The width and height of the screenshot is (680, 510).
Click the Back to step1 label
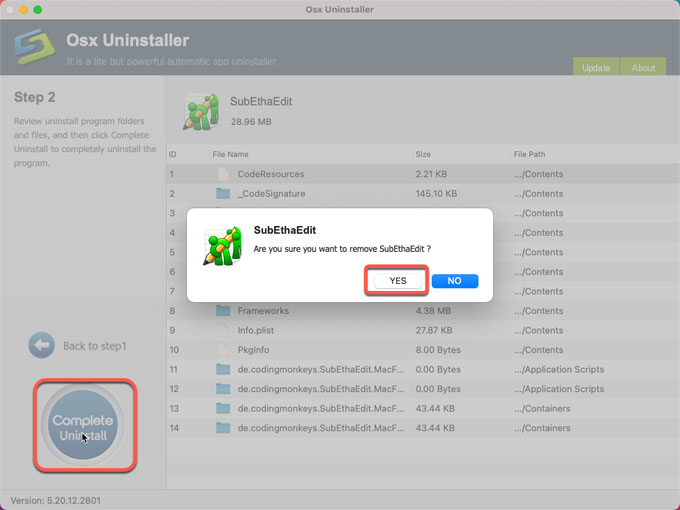pos(95,346)
